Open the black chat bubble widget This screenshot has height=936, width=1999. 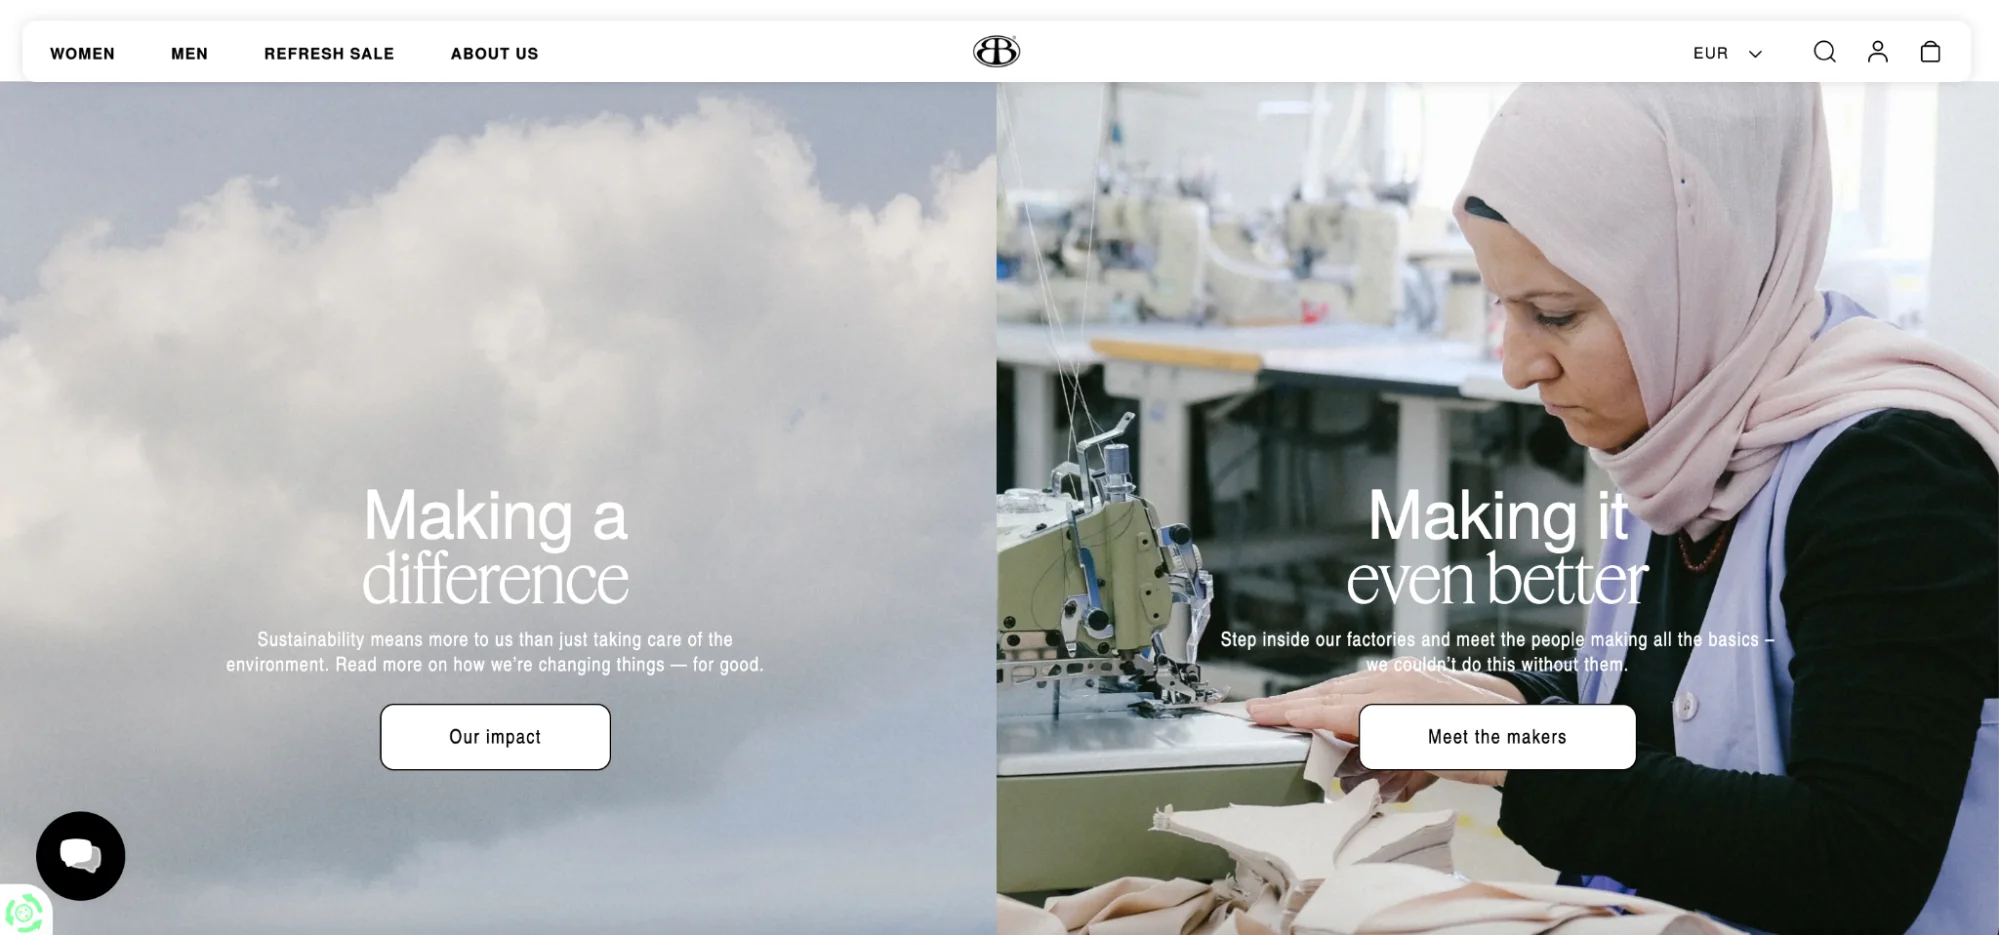80,856
